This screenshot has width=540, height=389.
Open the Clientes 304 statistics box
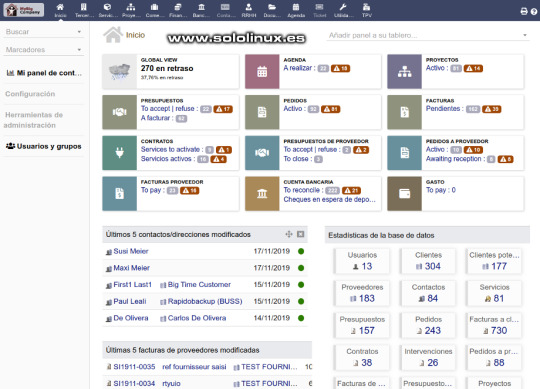coord(428,261)
